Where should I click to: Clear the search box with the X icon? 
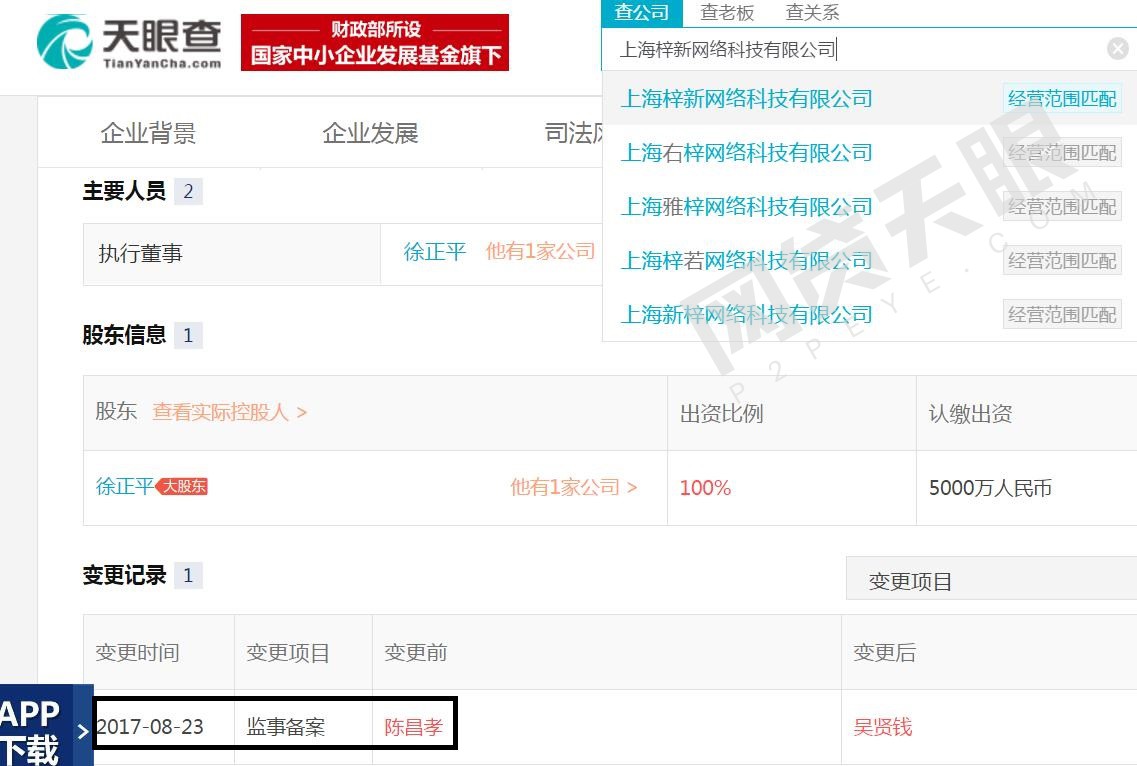point(1117,49)
